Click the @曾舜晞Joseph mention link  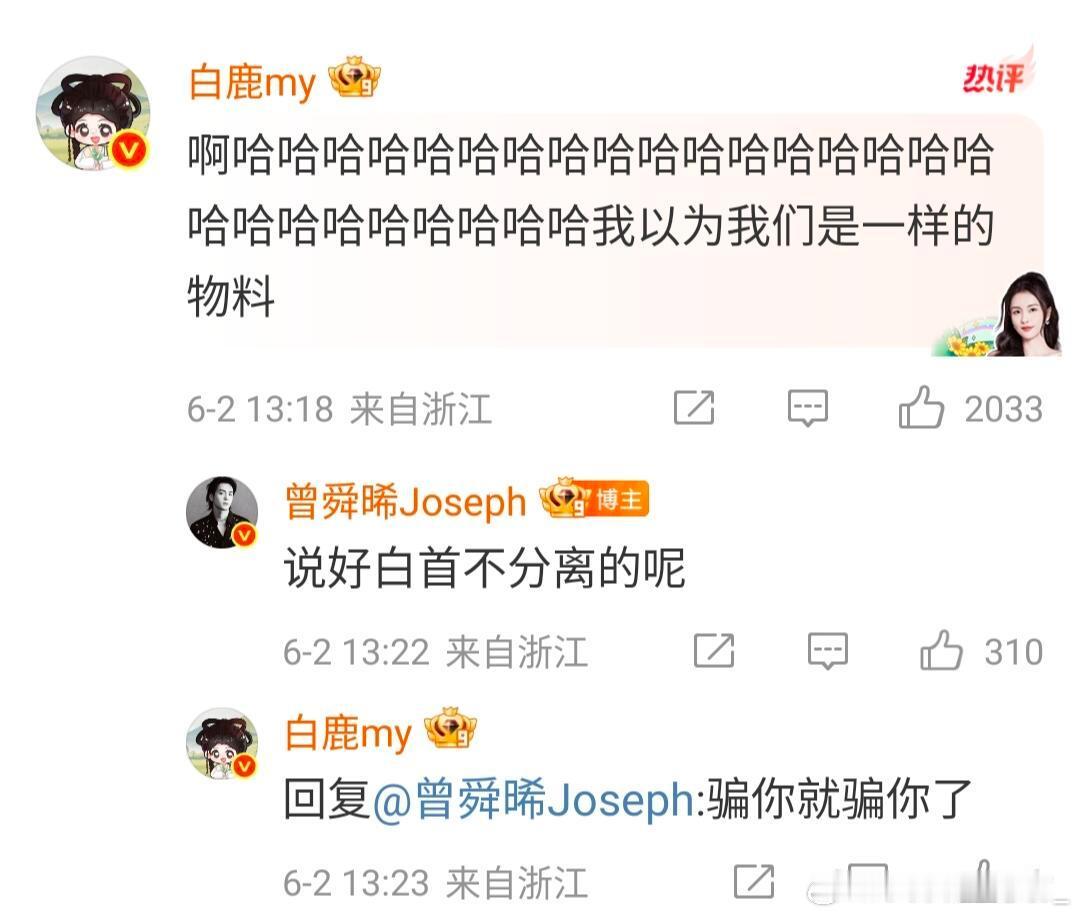(x=534, y=800)
